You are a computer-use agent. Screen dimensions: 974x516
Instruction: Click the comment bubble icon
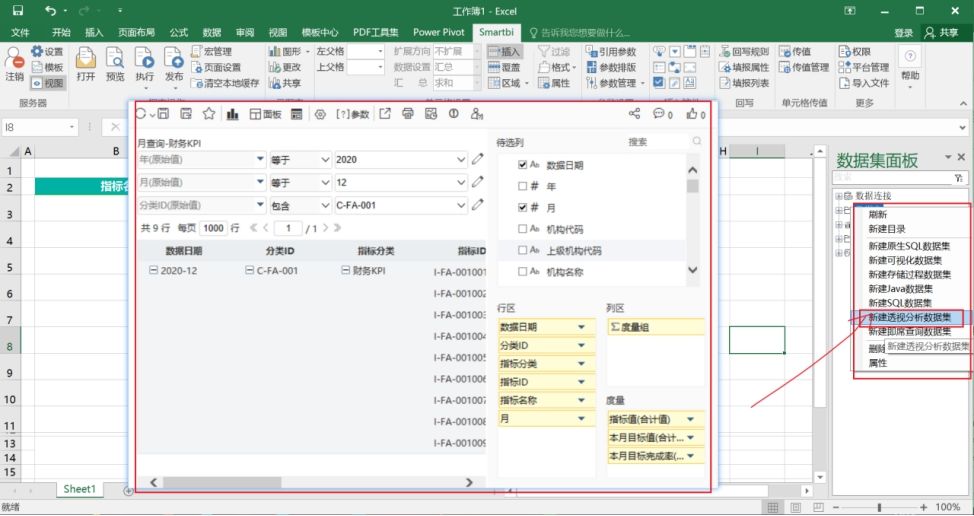click(658, 114)
